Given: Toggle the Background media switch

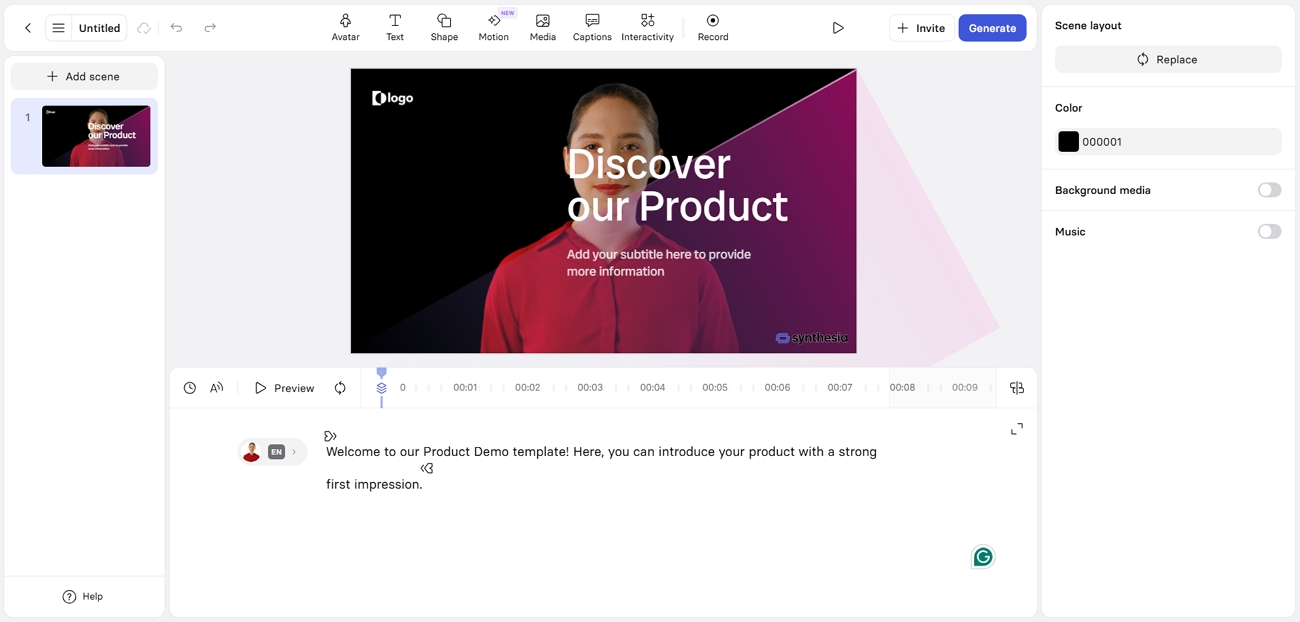Looking at the screenshot, I should click(x=1269, y=190).
